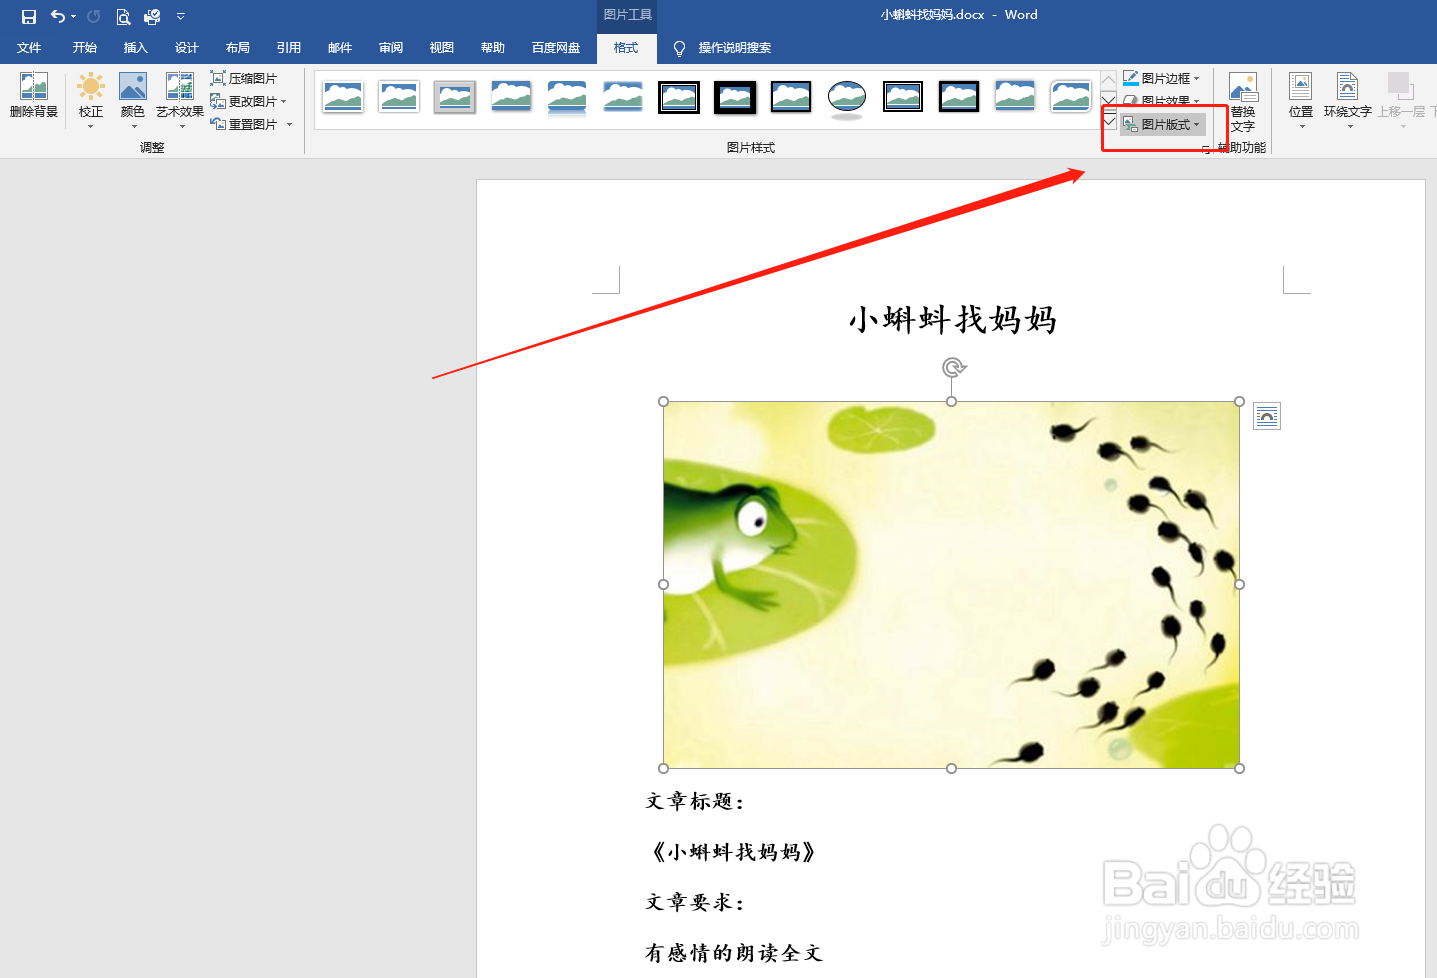Screen dimensions: 1437x978
Task: Click the 保存 (Save) icon
Action: pos(27,16)
